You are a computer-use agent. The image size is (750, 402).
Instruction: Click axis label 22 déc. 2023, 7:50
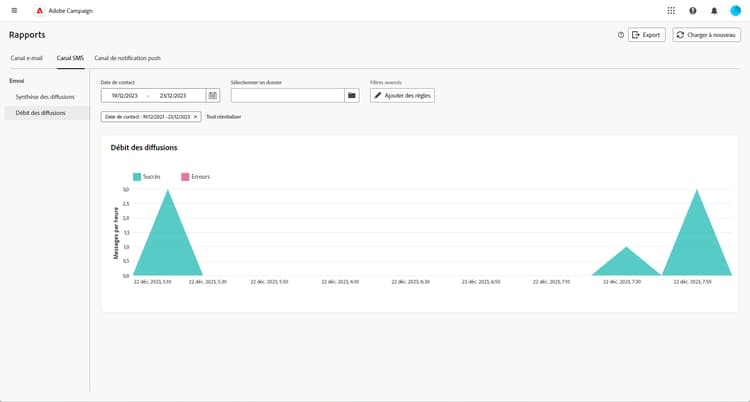point(693,282)
